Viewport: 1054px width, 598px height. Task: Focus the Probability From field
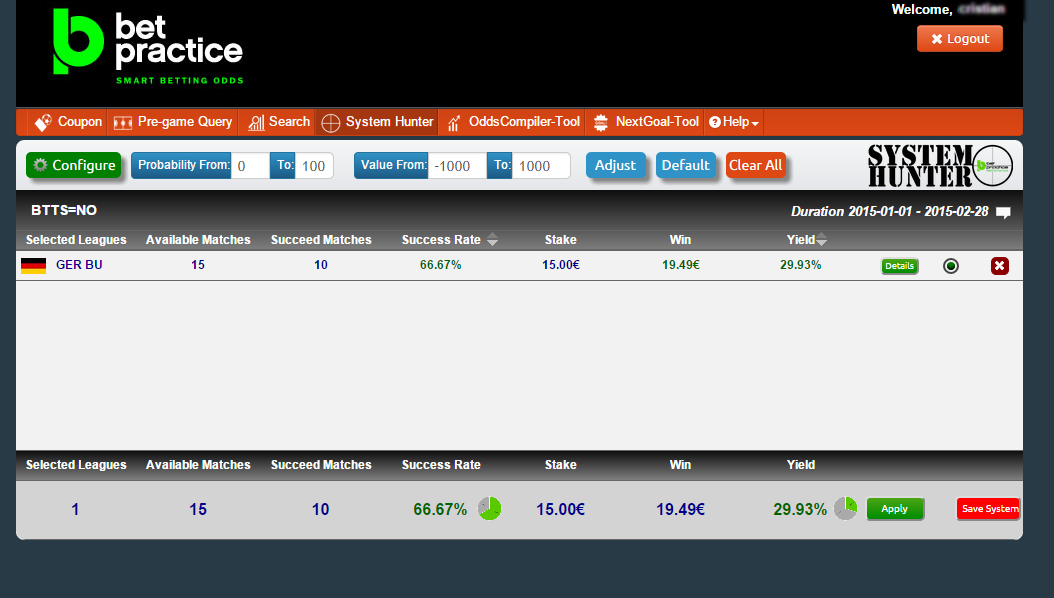point(250,166)
